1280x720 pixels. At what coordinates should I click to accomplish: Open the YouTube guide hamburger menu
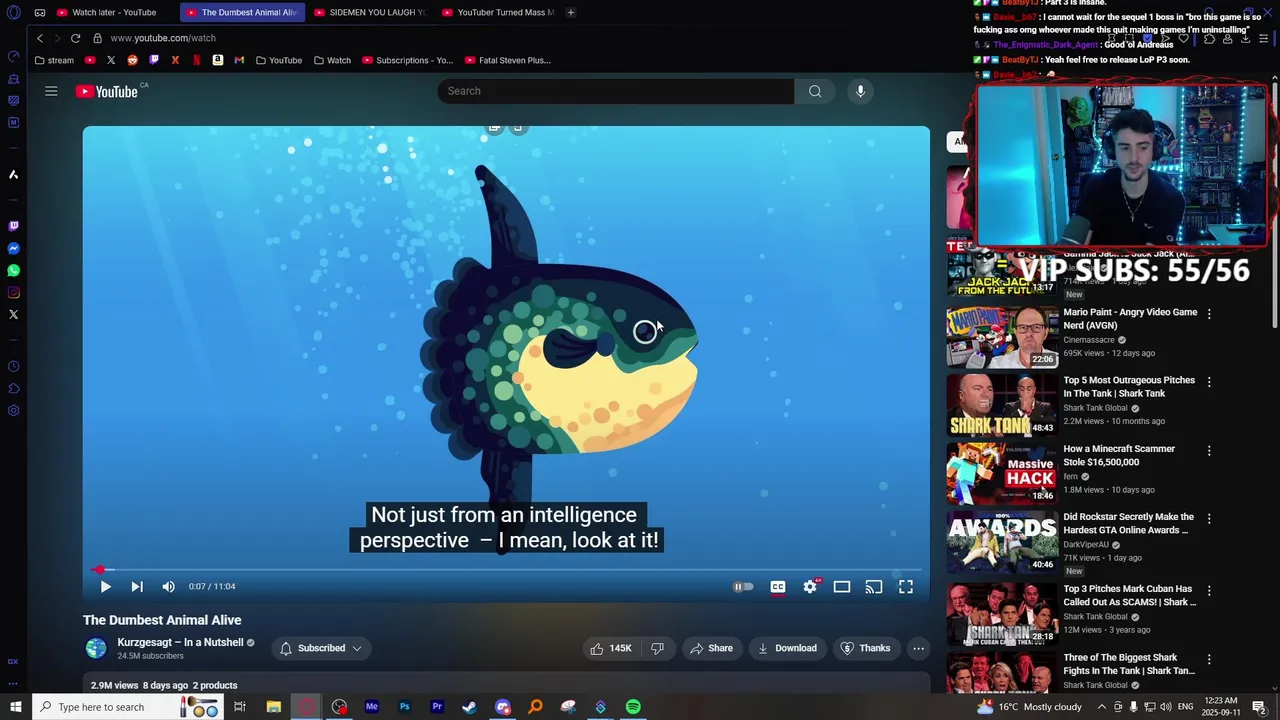pyautogui.click(x=51, y=91)
